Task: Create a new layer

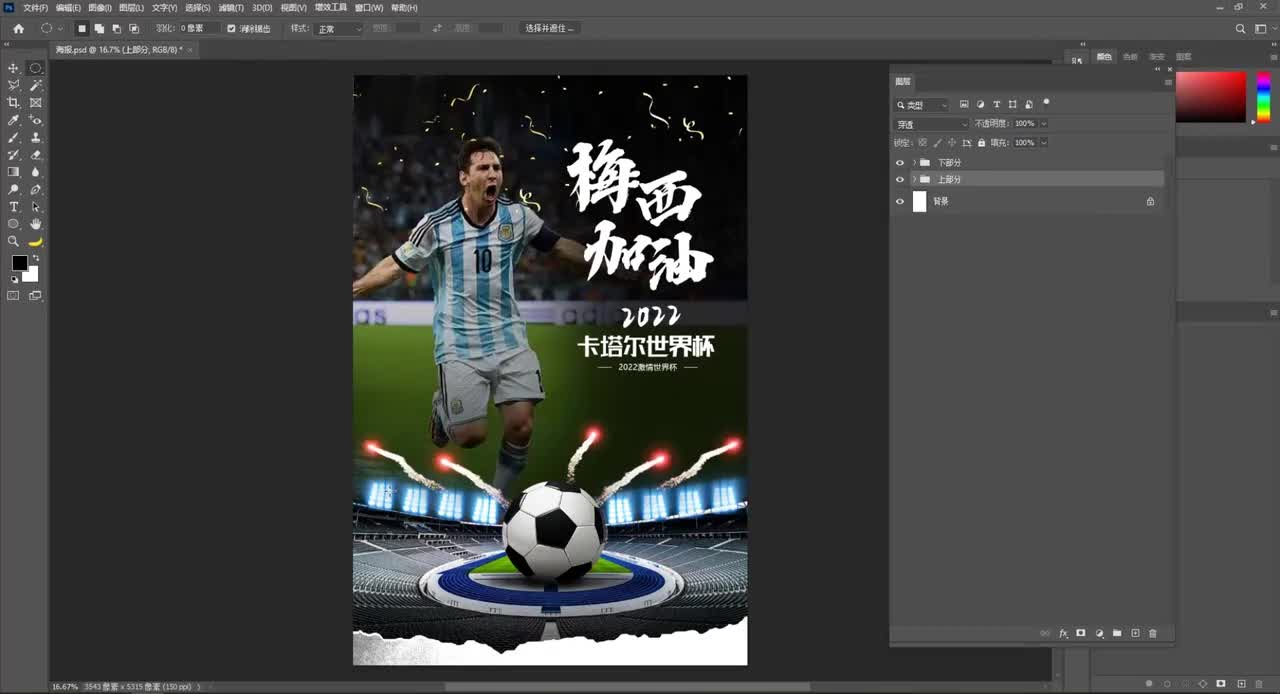Action: 1135,634
